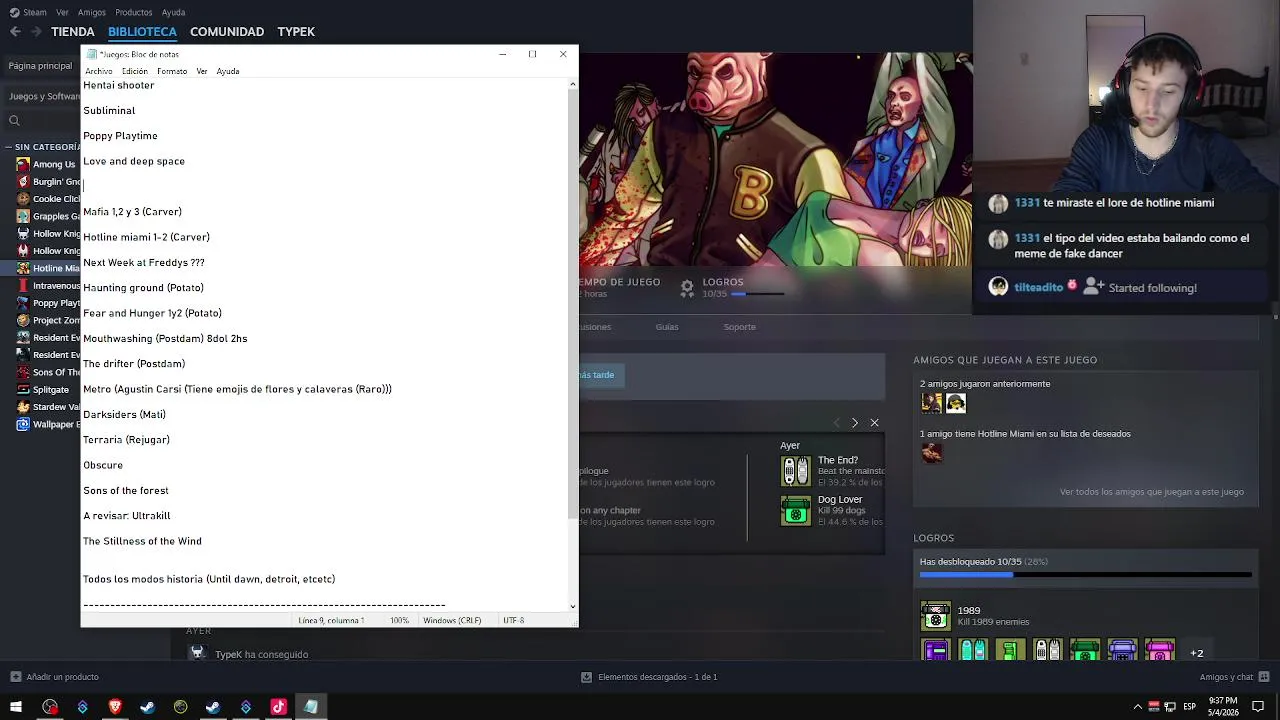Go forward with the Steam forward arrow

(37, 32)
